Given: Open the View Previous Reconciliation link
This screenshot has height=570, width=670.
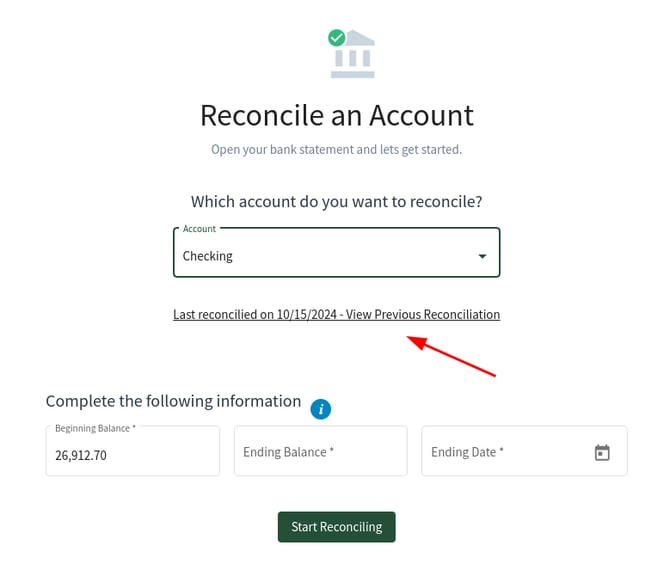Looking at the screenshot, I should point(423,314).
